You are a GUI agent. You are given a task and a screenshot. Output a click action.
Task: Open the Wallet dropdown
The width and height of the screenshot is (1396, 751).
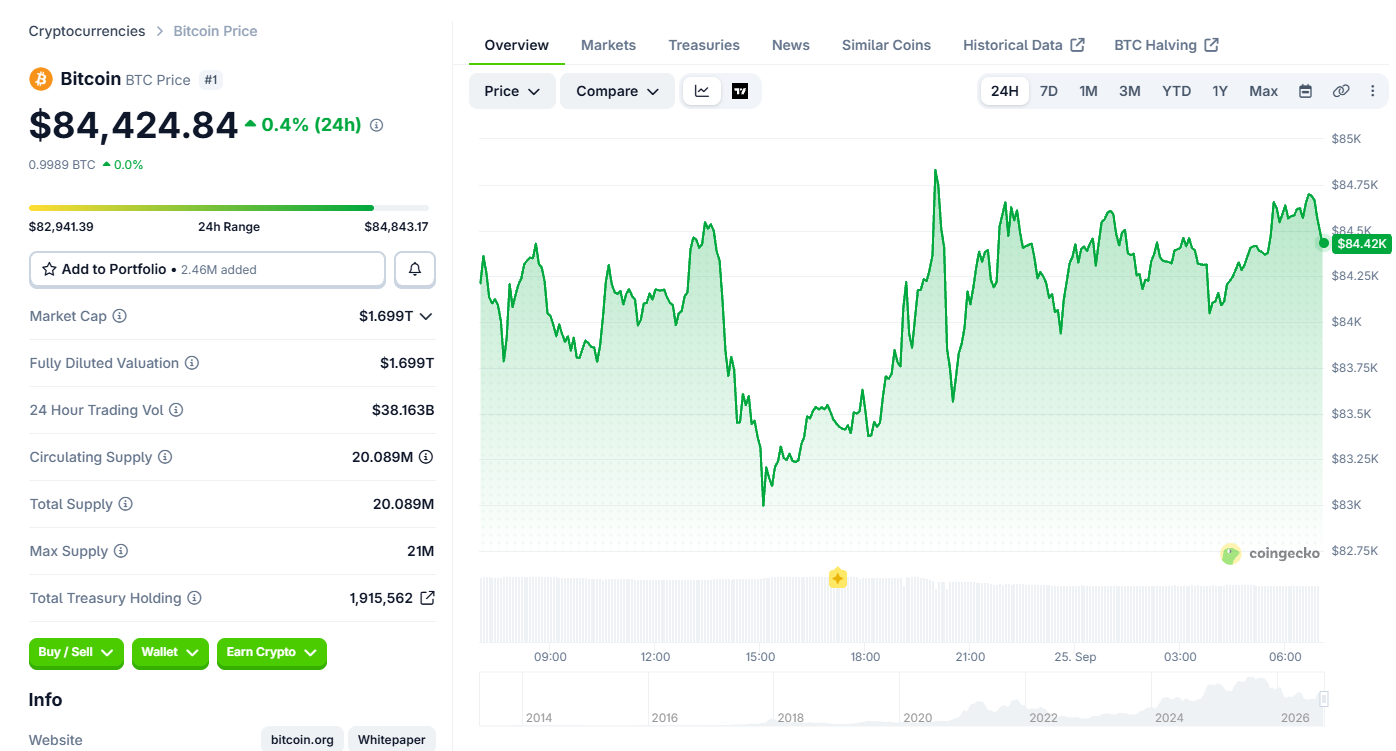tap(170, 653)
